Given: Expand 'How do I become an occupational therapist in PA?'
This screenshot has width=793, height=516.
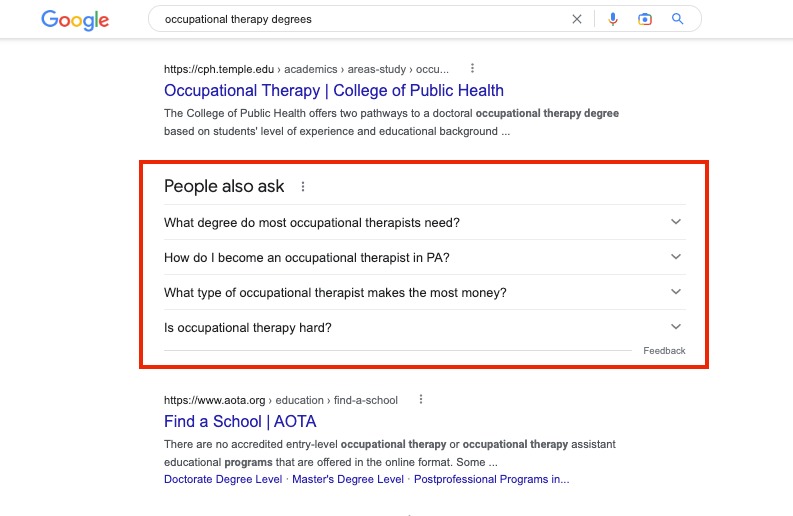Looking at the screenshot, I should point(676,257).
